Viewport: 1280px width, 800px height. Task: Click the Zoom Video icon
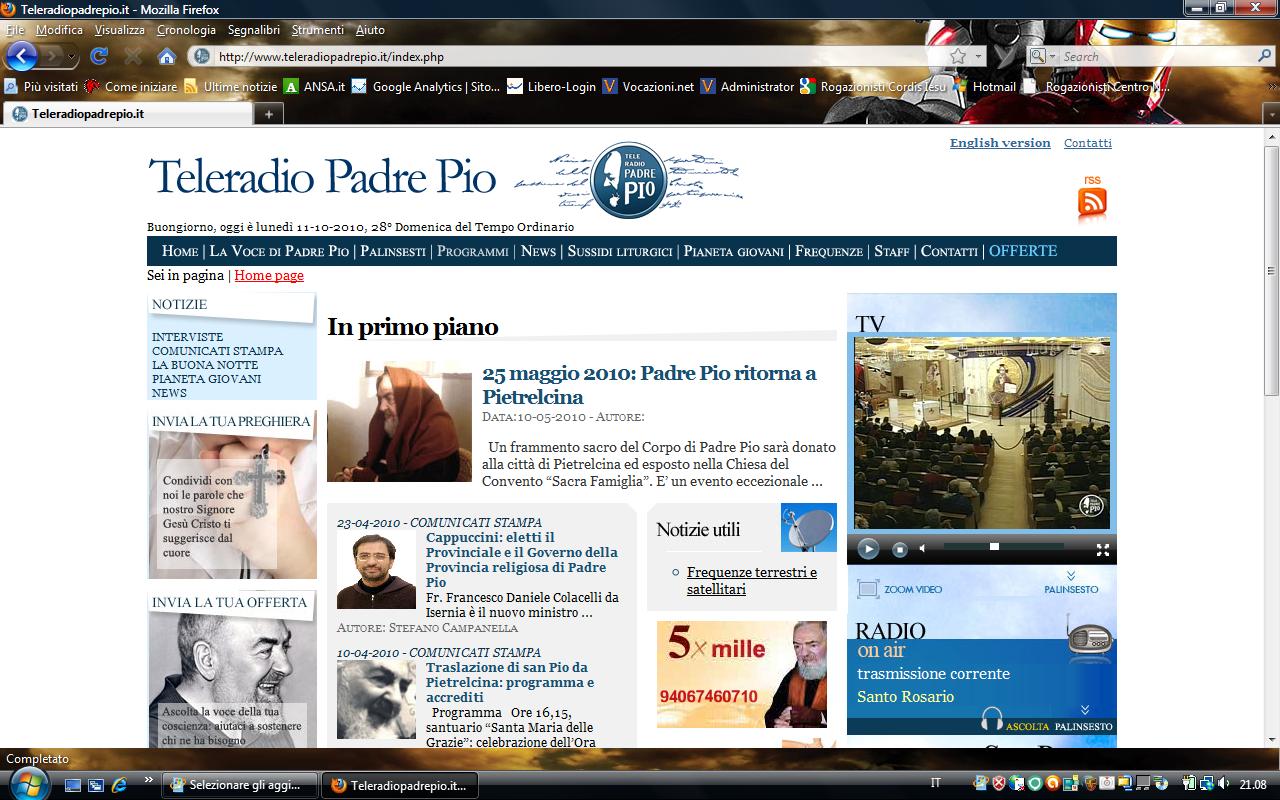866,589
